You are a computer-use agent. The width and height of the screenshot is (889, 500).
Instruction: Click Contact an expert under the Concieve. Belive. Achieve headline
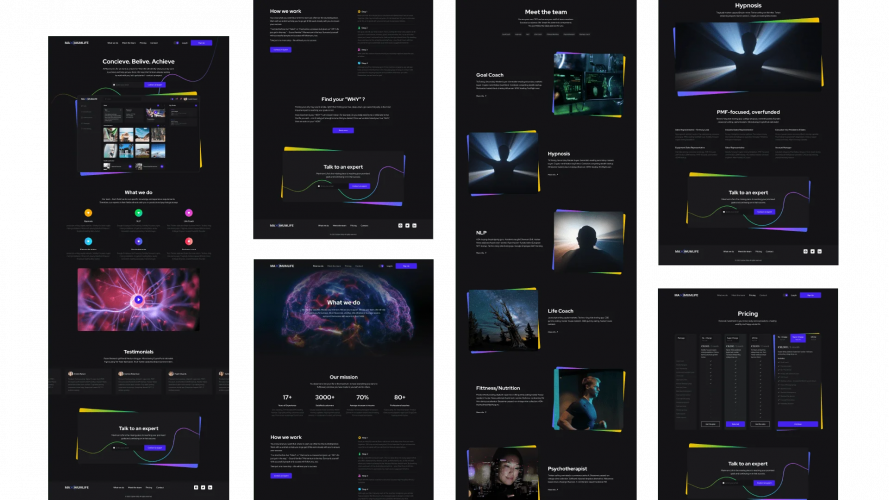coord(154,85)
